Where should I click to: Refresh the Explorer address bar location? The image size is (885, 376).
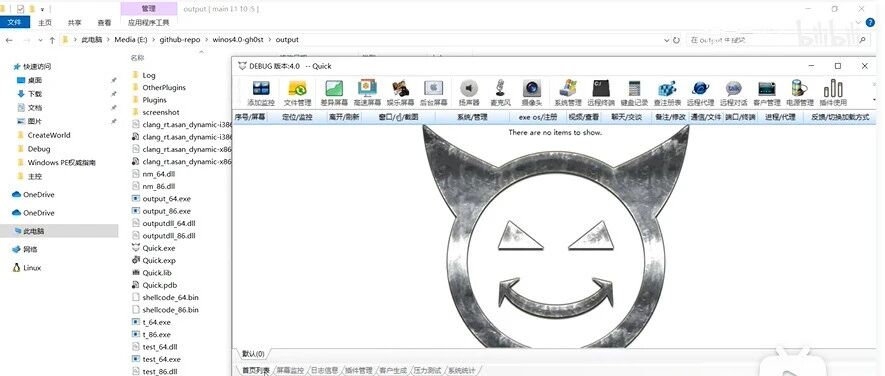pyautogui.click(x=676, y=40)
